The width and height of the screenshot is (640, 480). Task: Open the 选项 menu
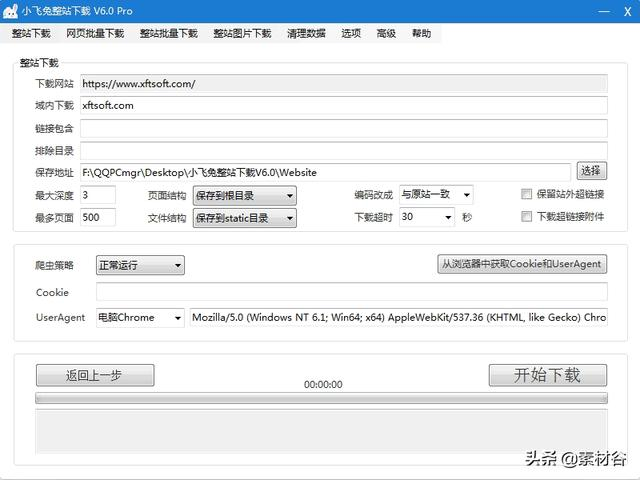pyautogui.click(x=351, y=33)
